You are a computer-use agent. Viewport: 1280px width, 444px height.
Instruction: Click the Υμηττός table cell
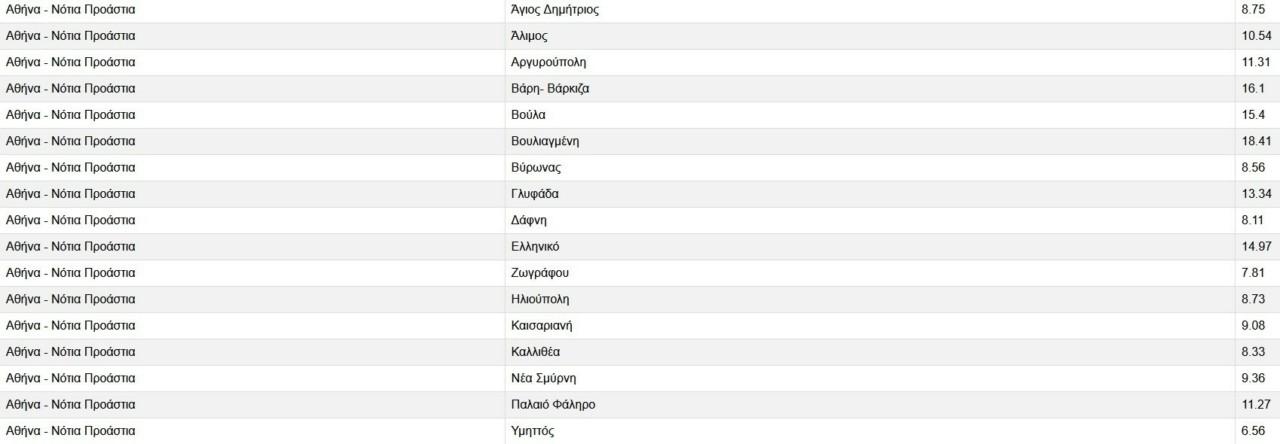(532, 431)
